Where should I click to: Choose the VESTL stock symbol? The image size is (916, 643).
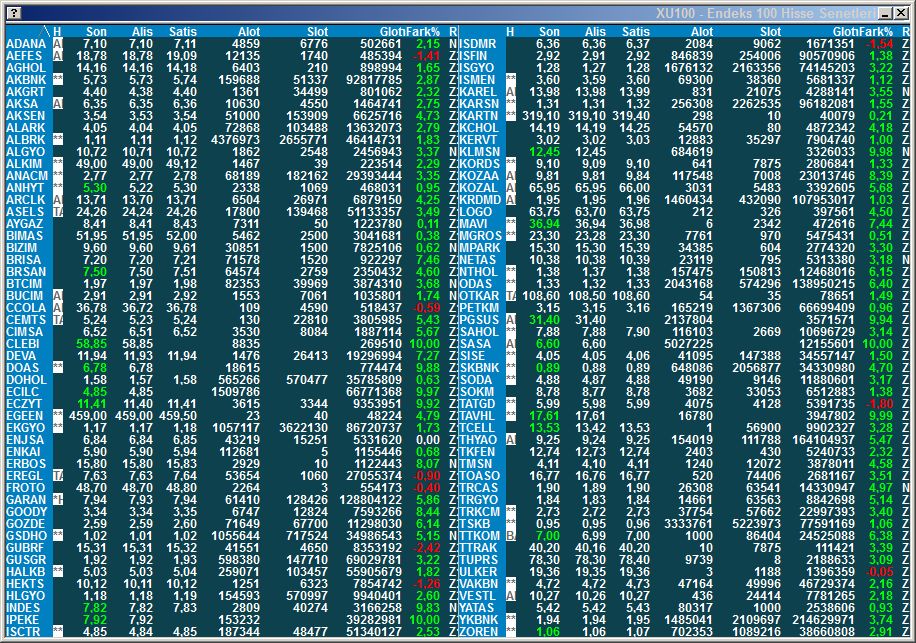pos(477,596)
